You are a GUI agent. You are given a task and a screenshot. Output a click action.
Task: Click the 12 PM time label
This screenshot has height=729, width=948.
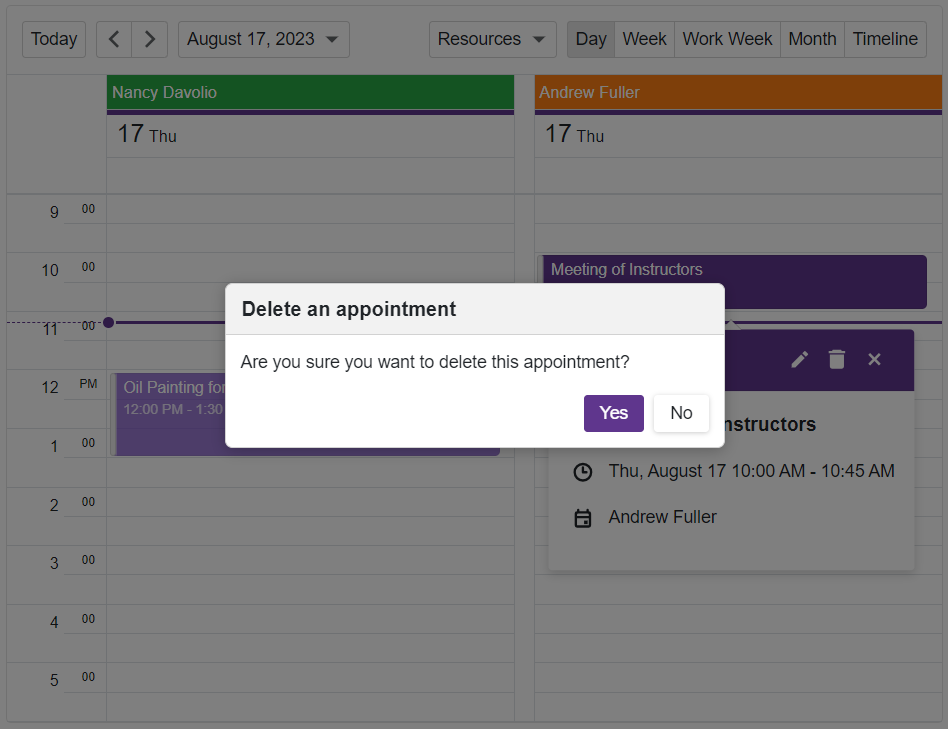coord(69,386)
